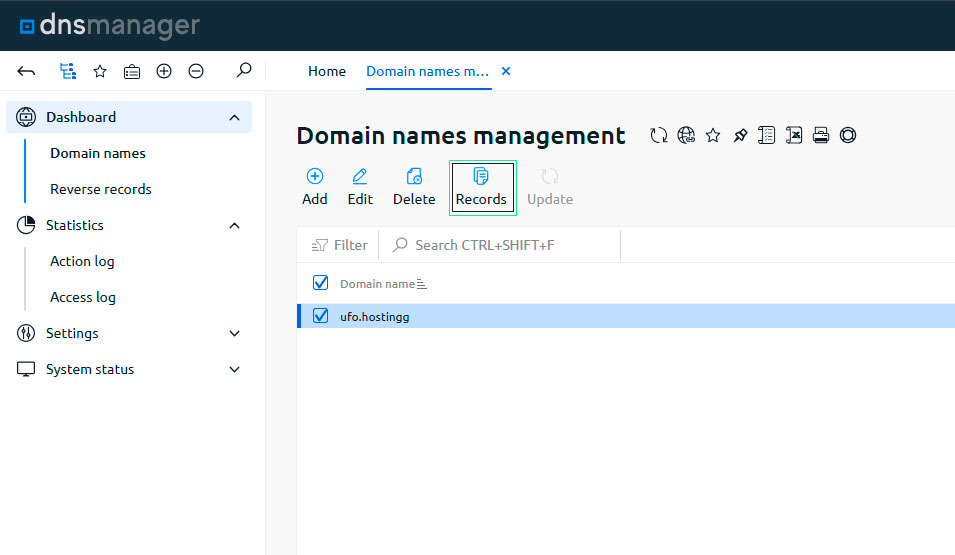Image resolution: width=955 pixels, height=555 pixels.
Task: Uncheck the ufo.hostingg row checkbox
Action: [x=321, y=316]
